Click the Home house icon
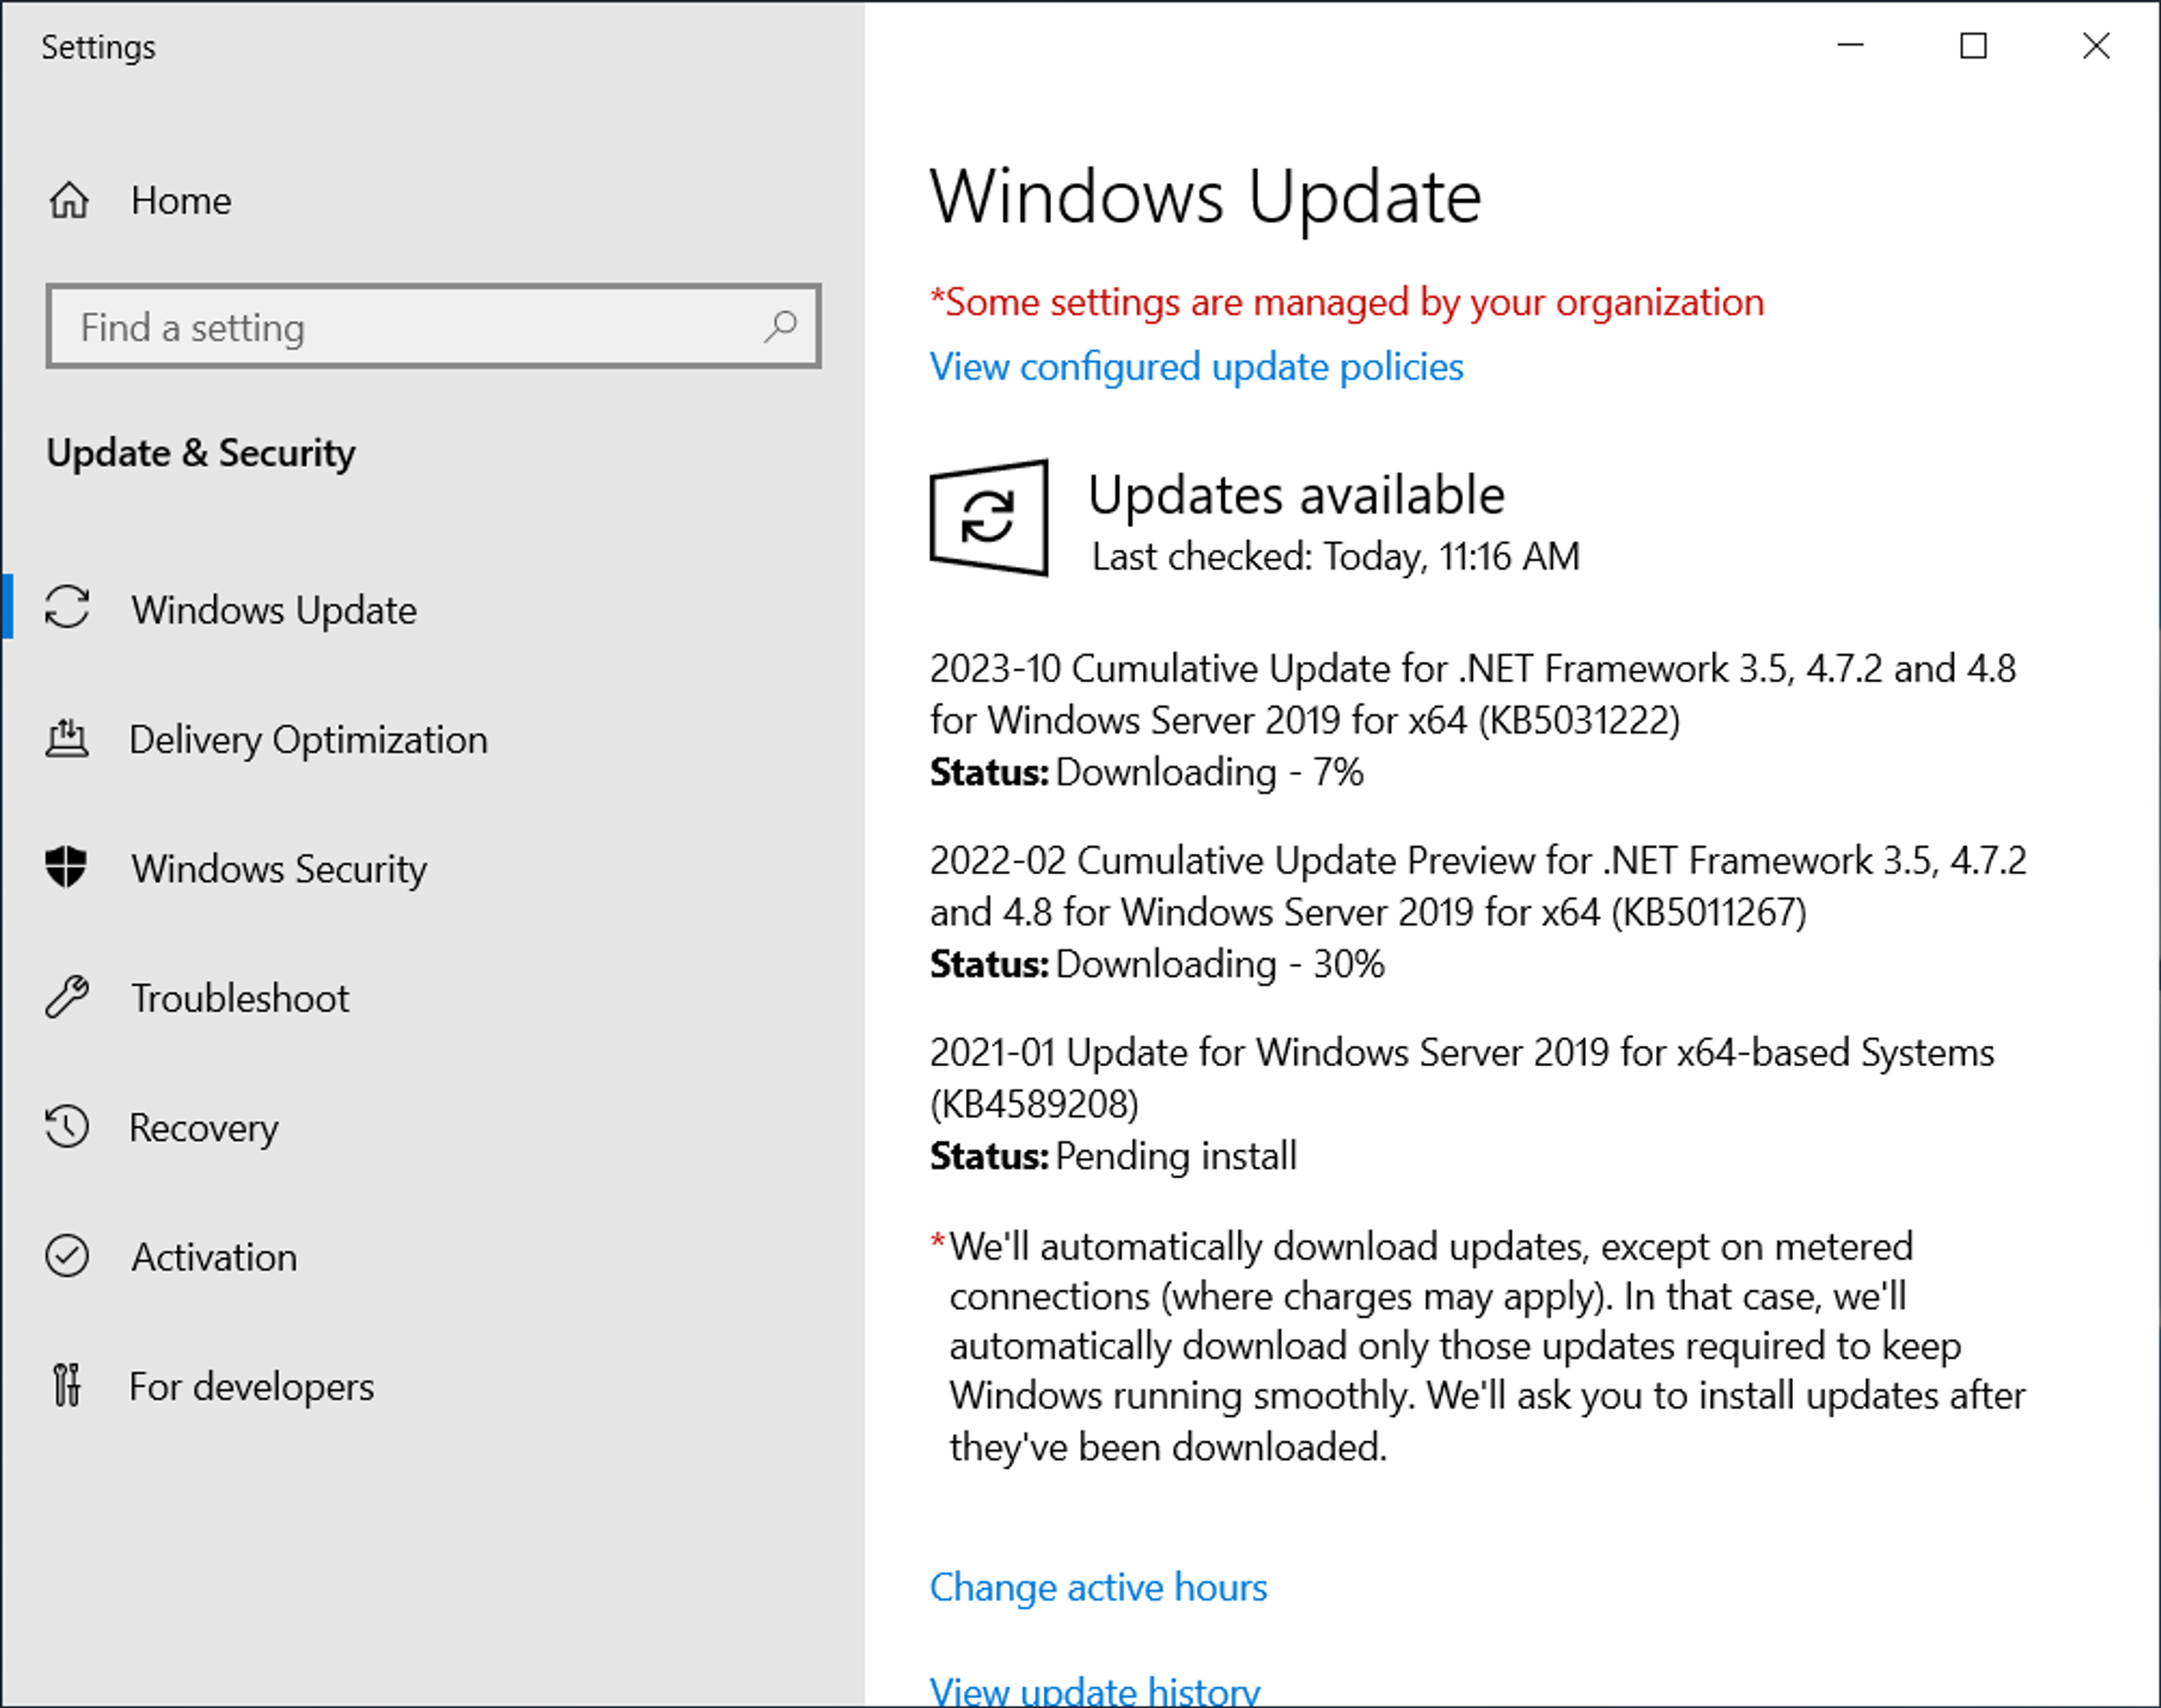 click(69, 201)
